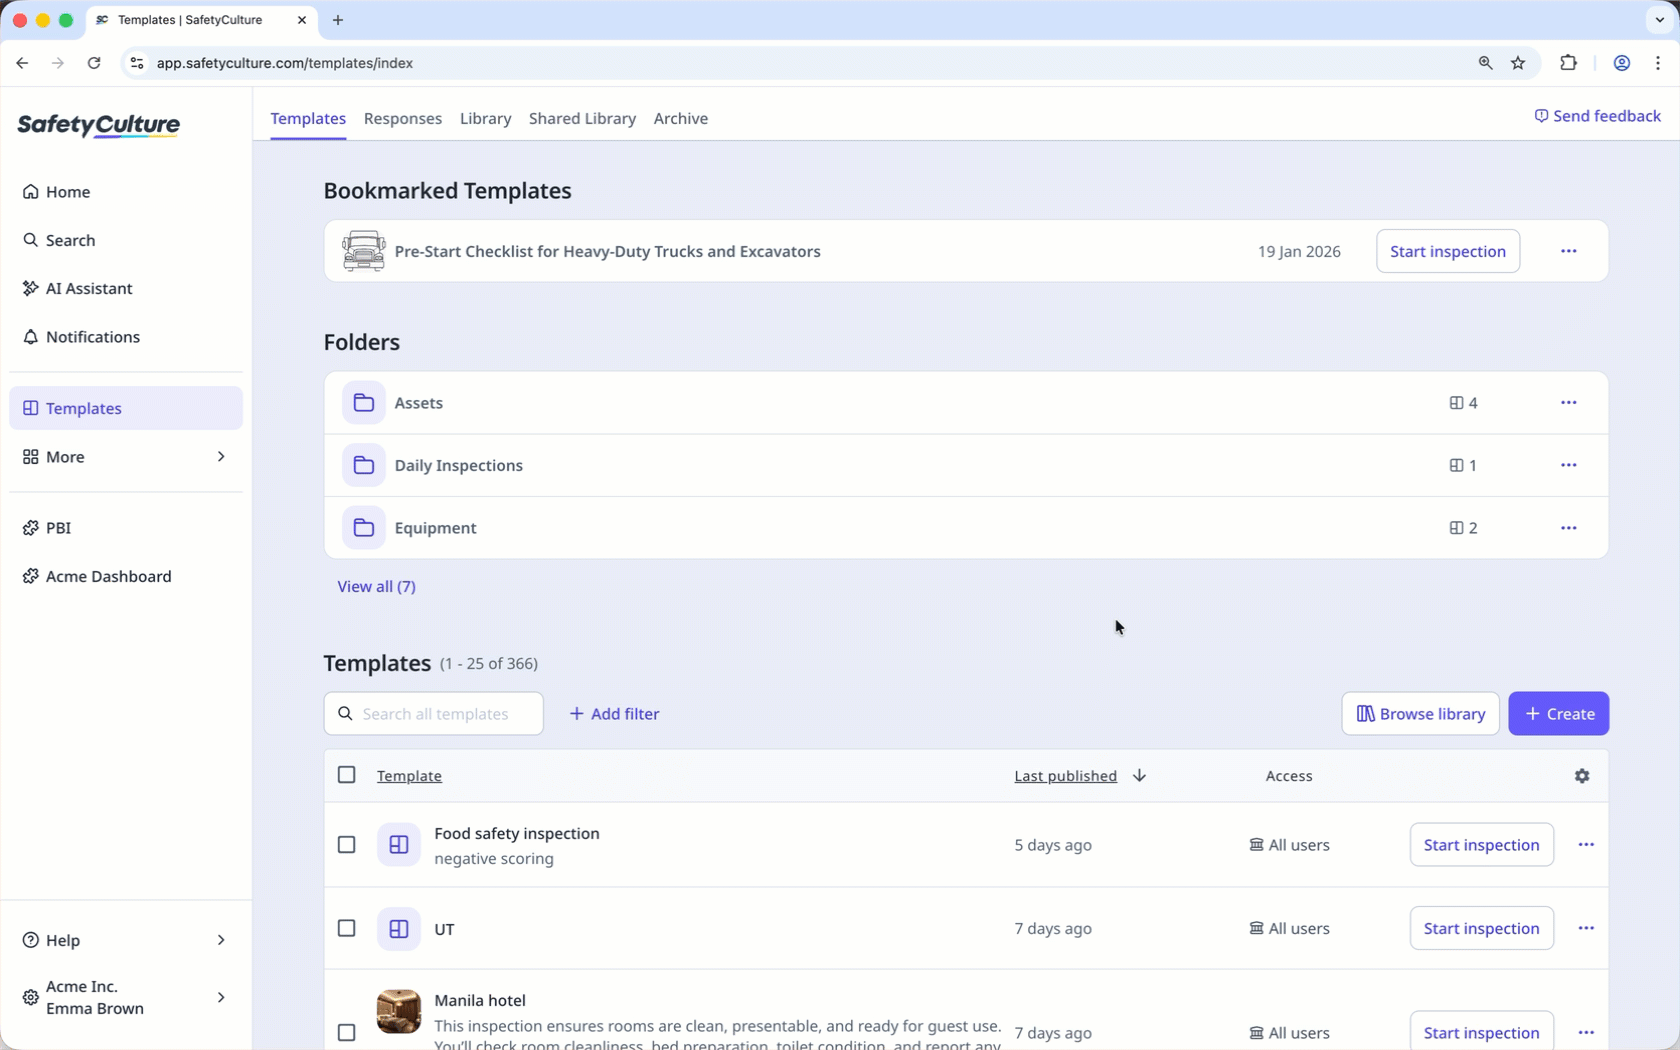Open the Chrome tab search dropdown
The width and height of the screenshot is (1680, 1050).
pyautogui.click(x=1659, y=20)
